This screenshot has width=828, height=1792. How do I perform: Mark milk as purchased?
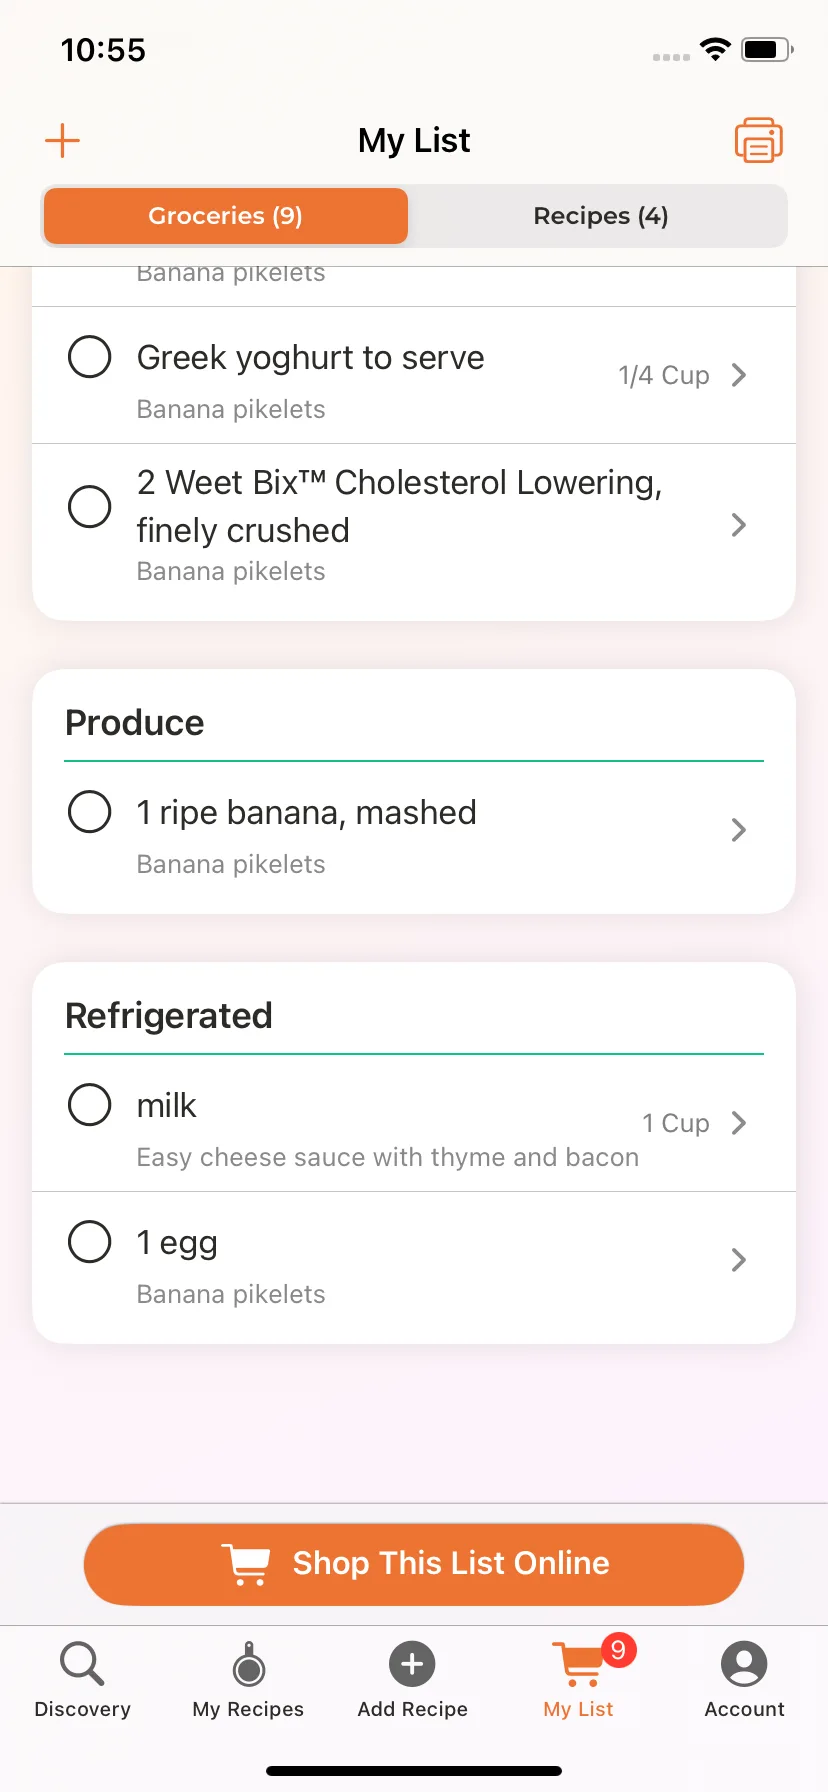89,1104
